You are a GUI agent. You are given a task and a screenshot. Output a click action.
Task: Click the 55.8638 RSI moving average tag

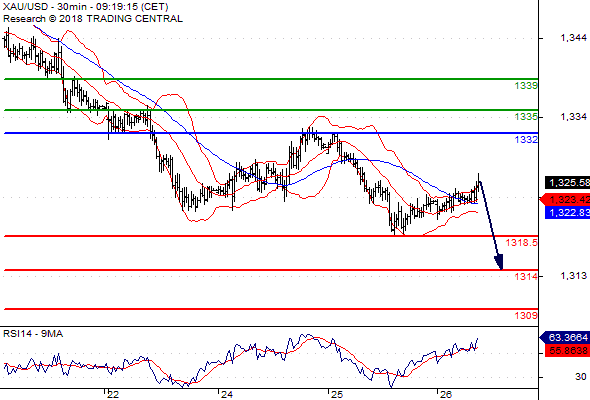coord(567,351)
